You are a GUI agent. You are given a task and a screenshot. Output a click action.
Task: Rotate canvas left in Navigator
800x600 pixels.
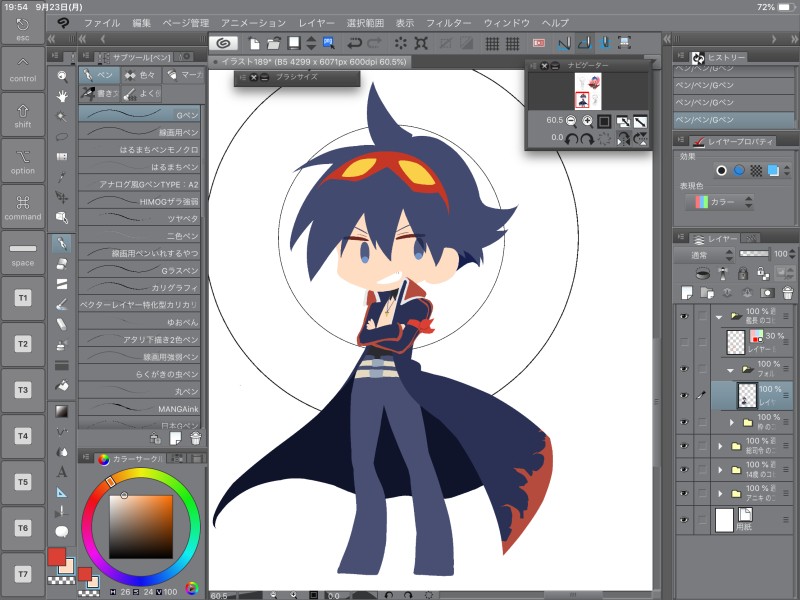pyautogui.click(x=571, y=138)
